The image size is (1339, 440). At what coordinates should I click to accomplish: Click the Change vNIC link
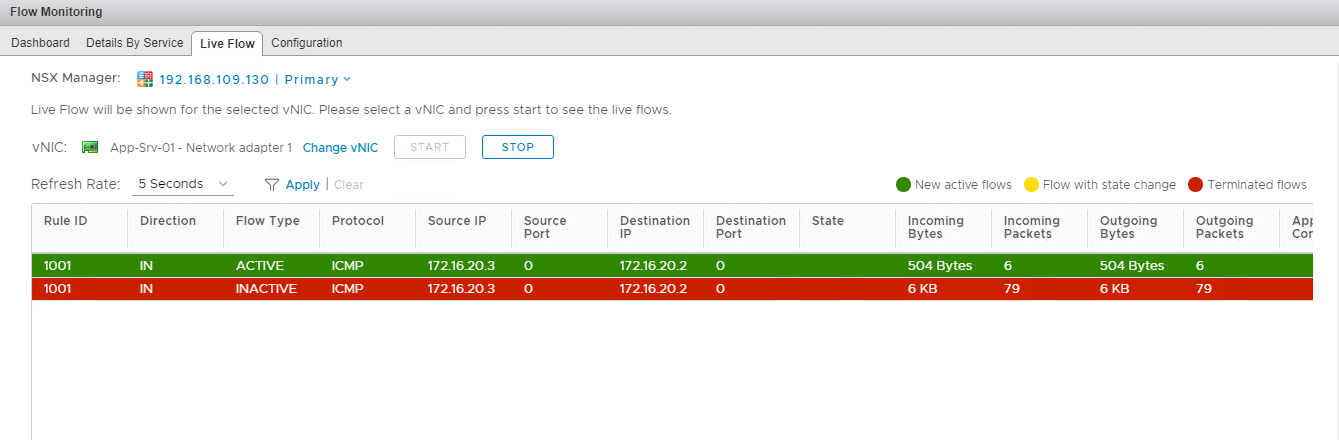(x=340, y=148)
